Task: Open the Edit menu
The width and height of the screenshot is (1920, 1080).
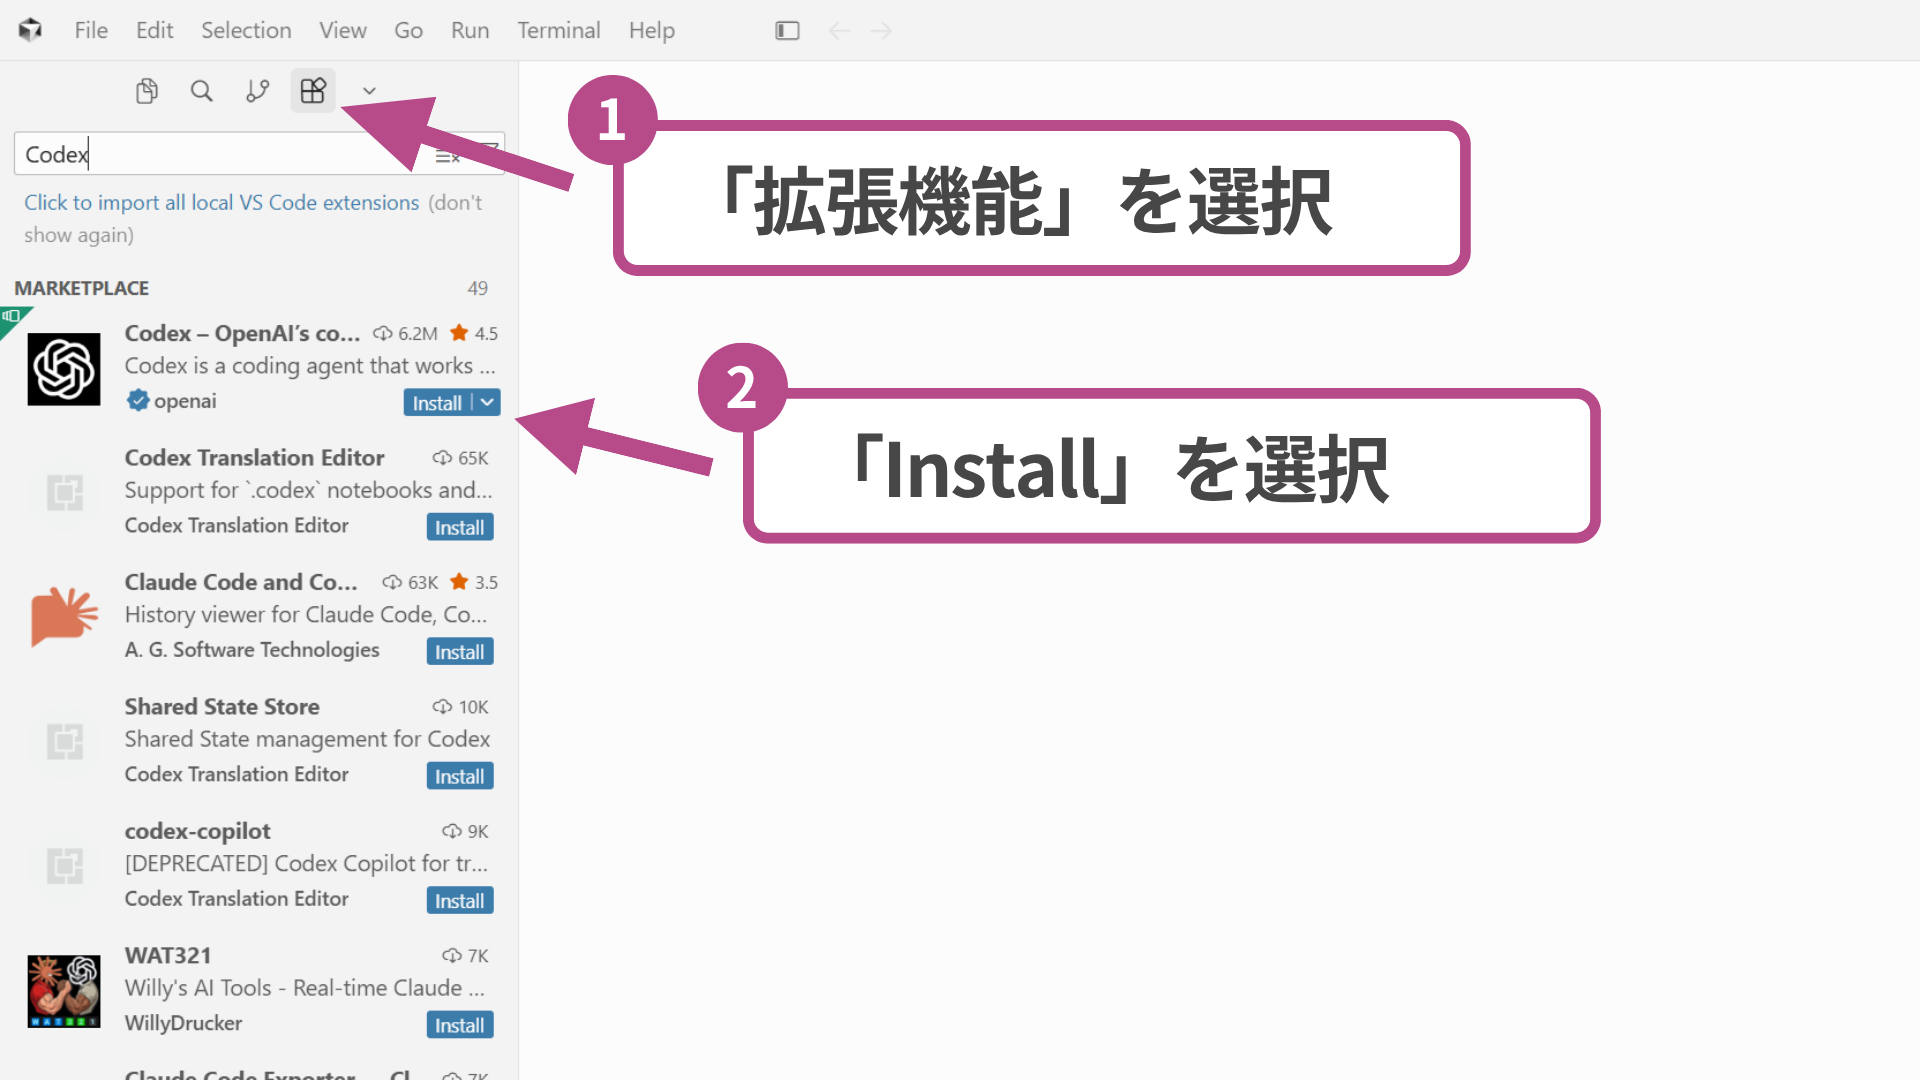Action: (155, 30)
